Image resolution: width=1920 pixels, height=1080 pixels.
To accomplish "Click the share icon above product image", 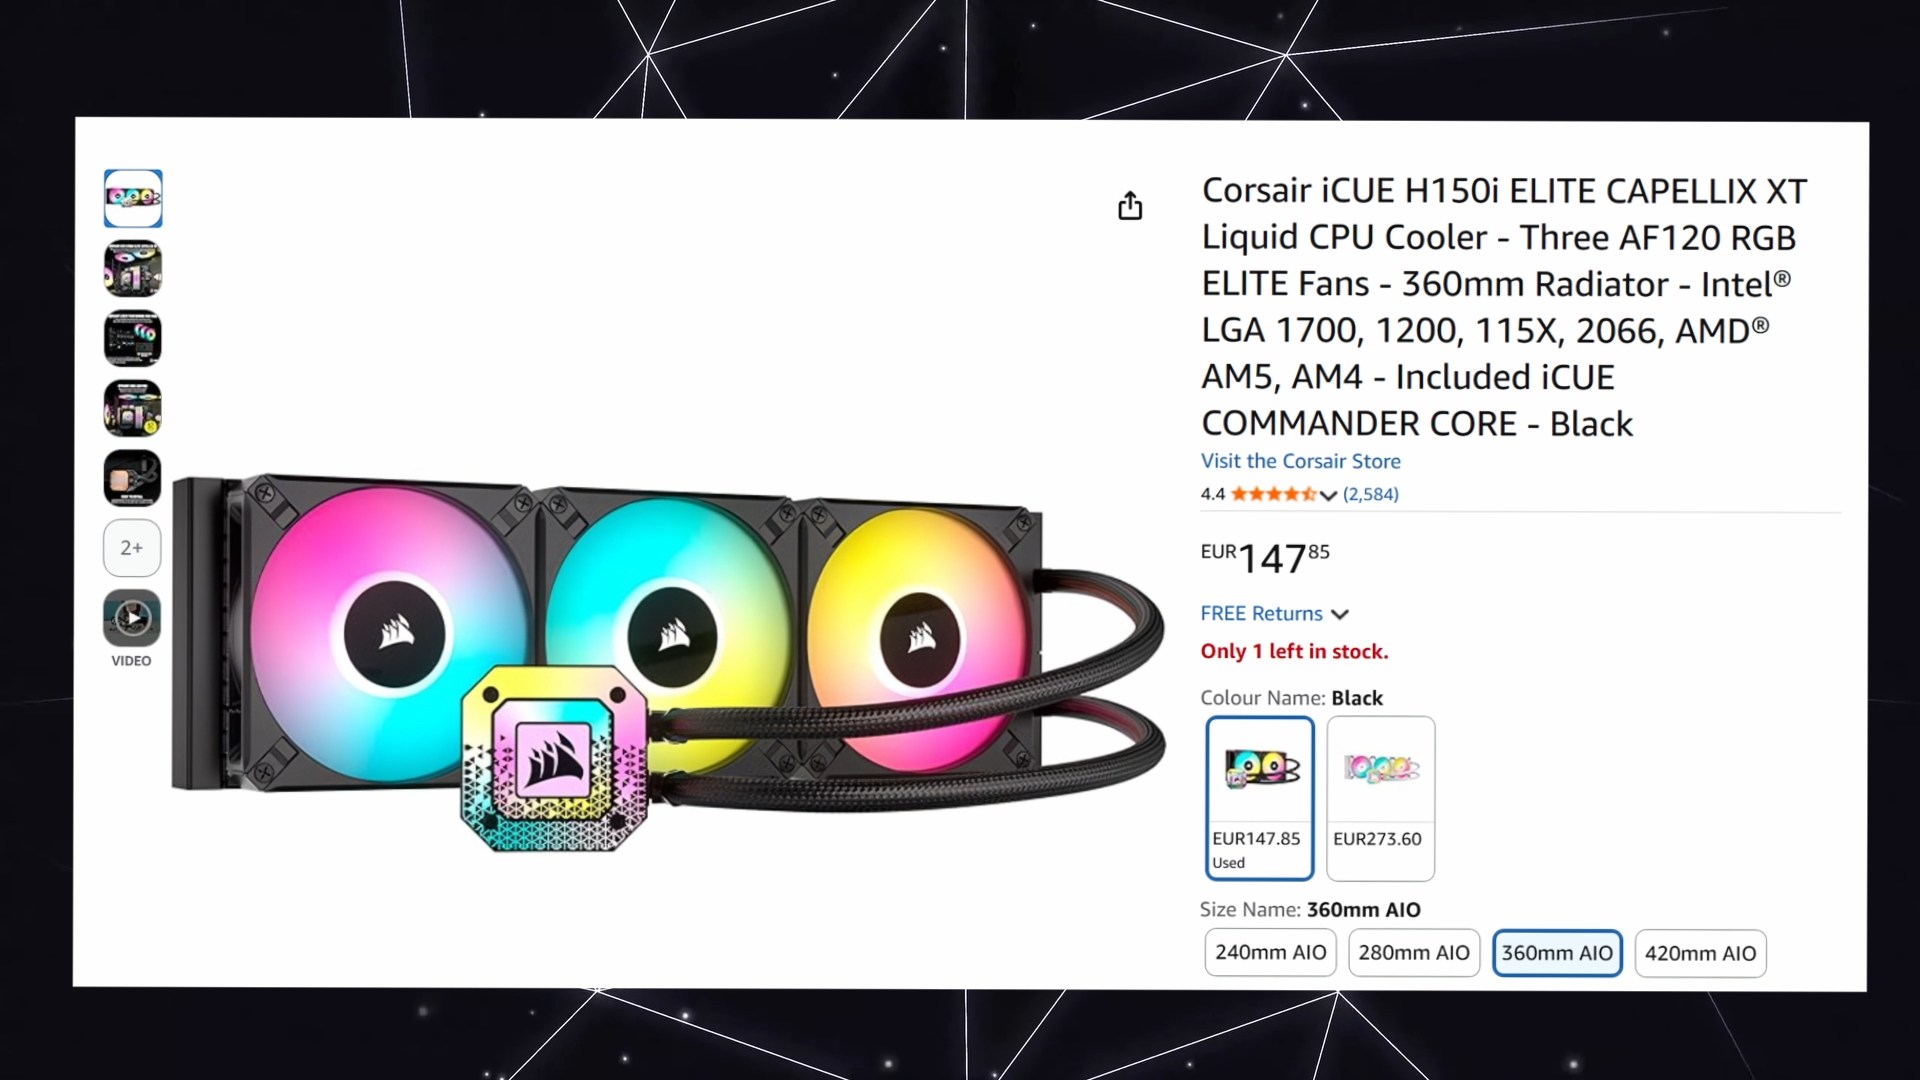I will [1130, 205].
